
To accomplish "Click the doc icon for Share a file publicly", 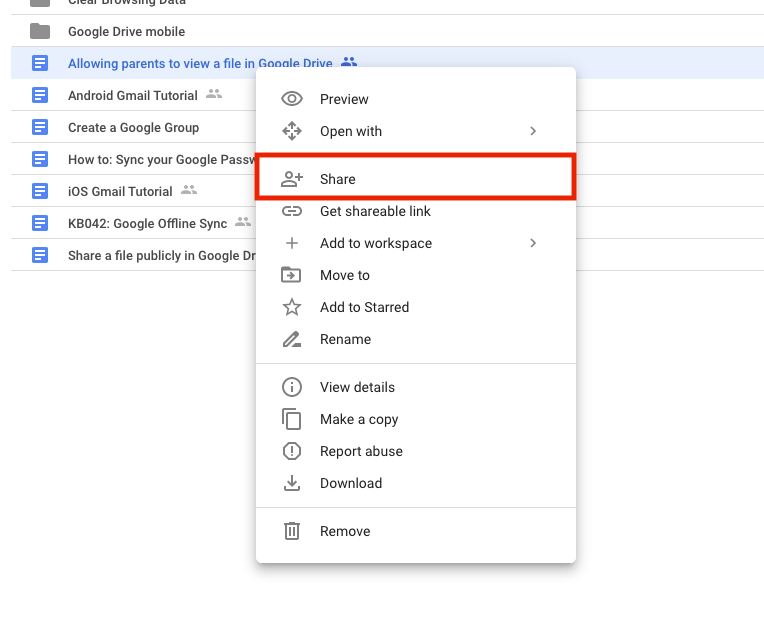I will (40, 255).
